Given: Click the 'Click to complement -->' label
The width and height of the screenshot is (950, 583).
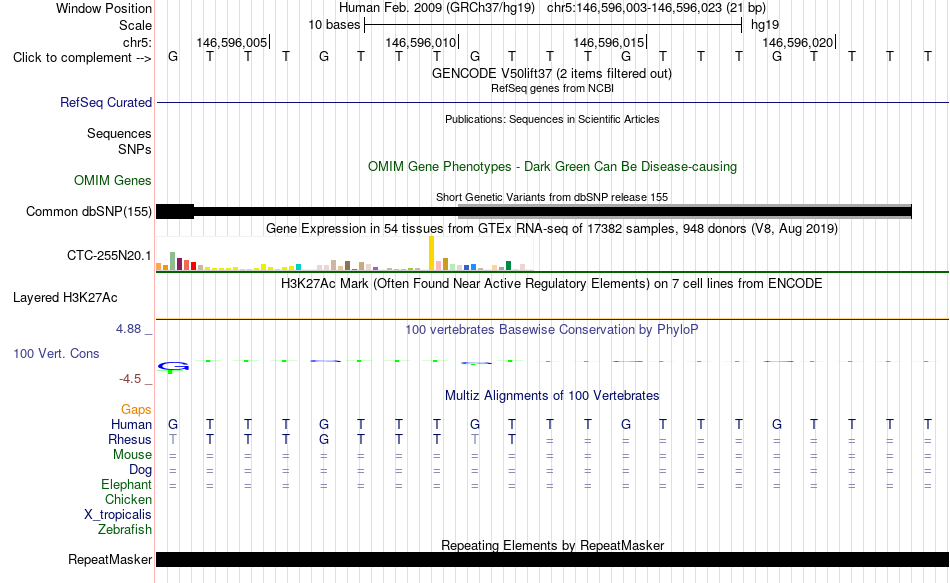Looking at the screenshot, I should [x=82, y=58].
